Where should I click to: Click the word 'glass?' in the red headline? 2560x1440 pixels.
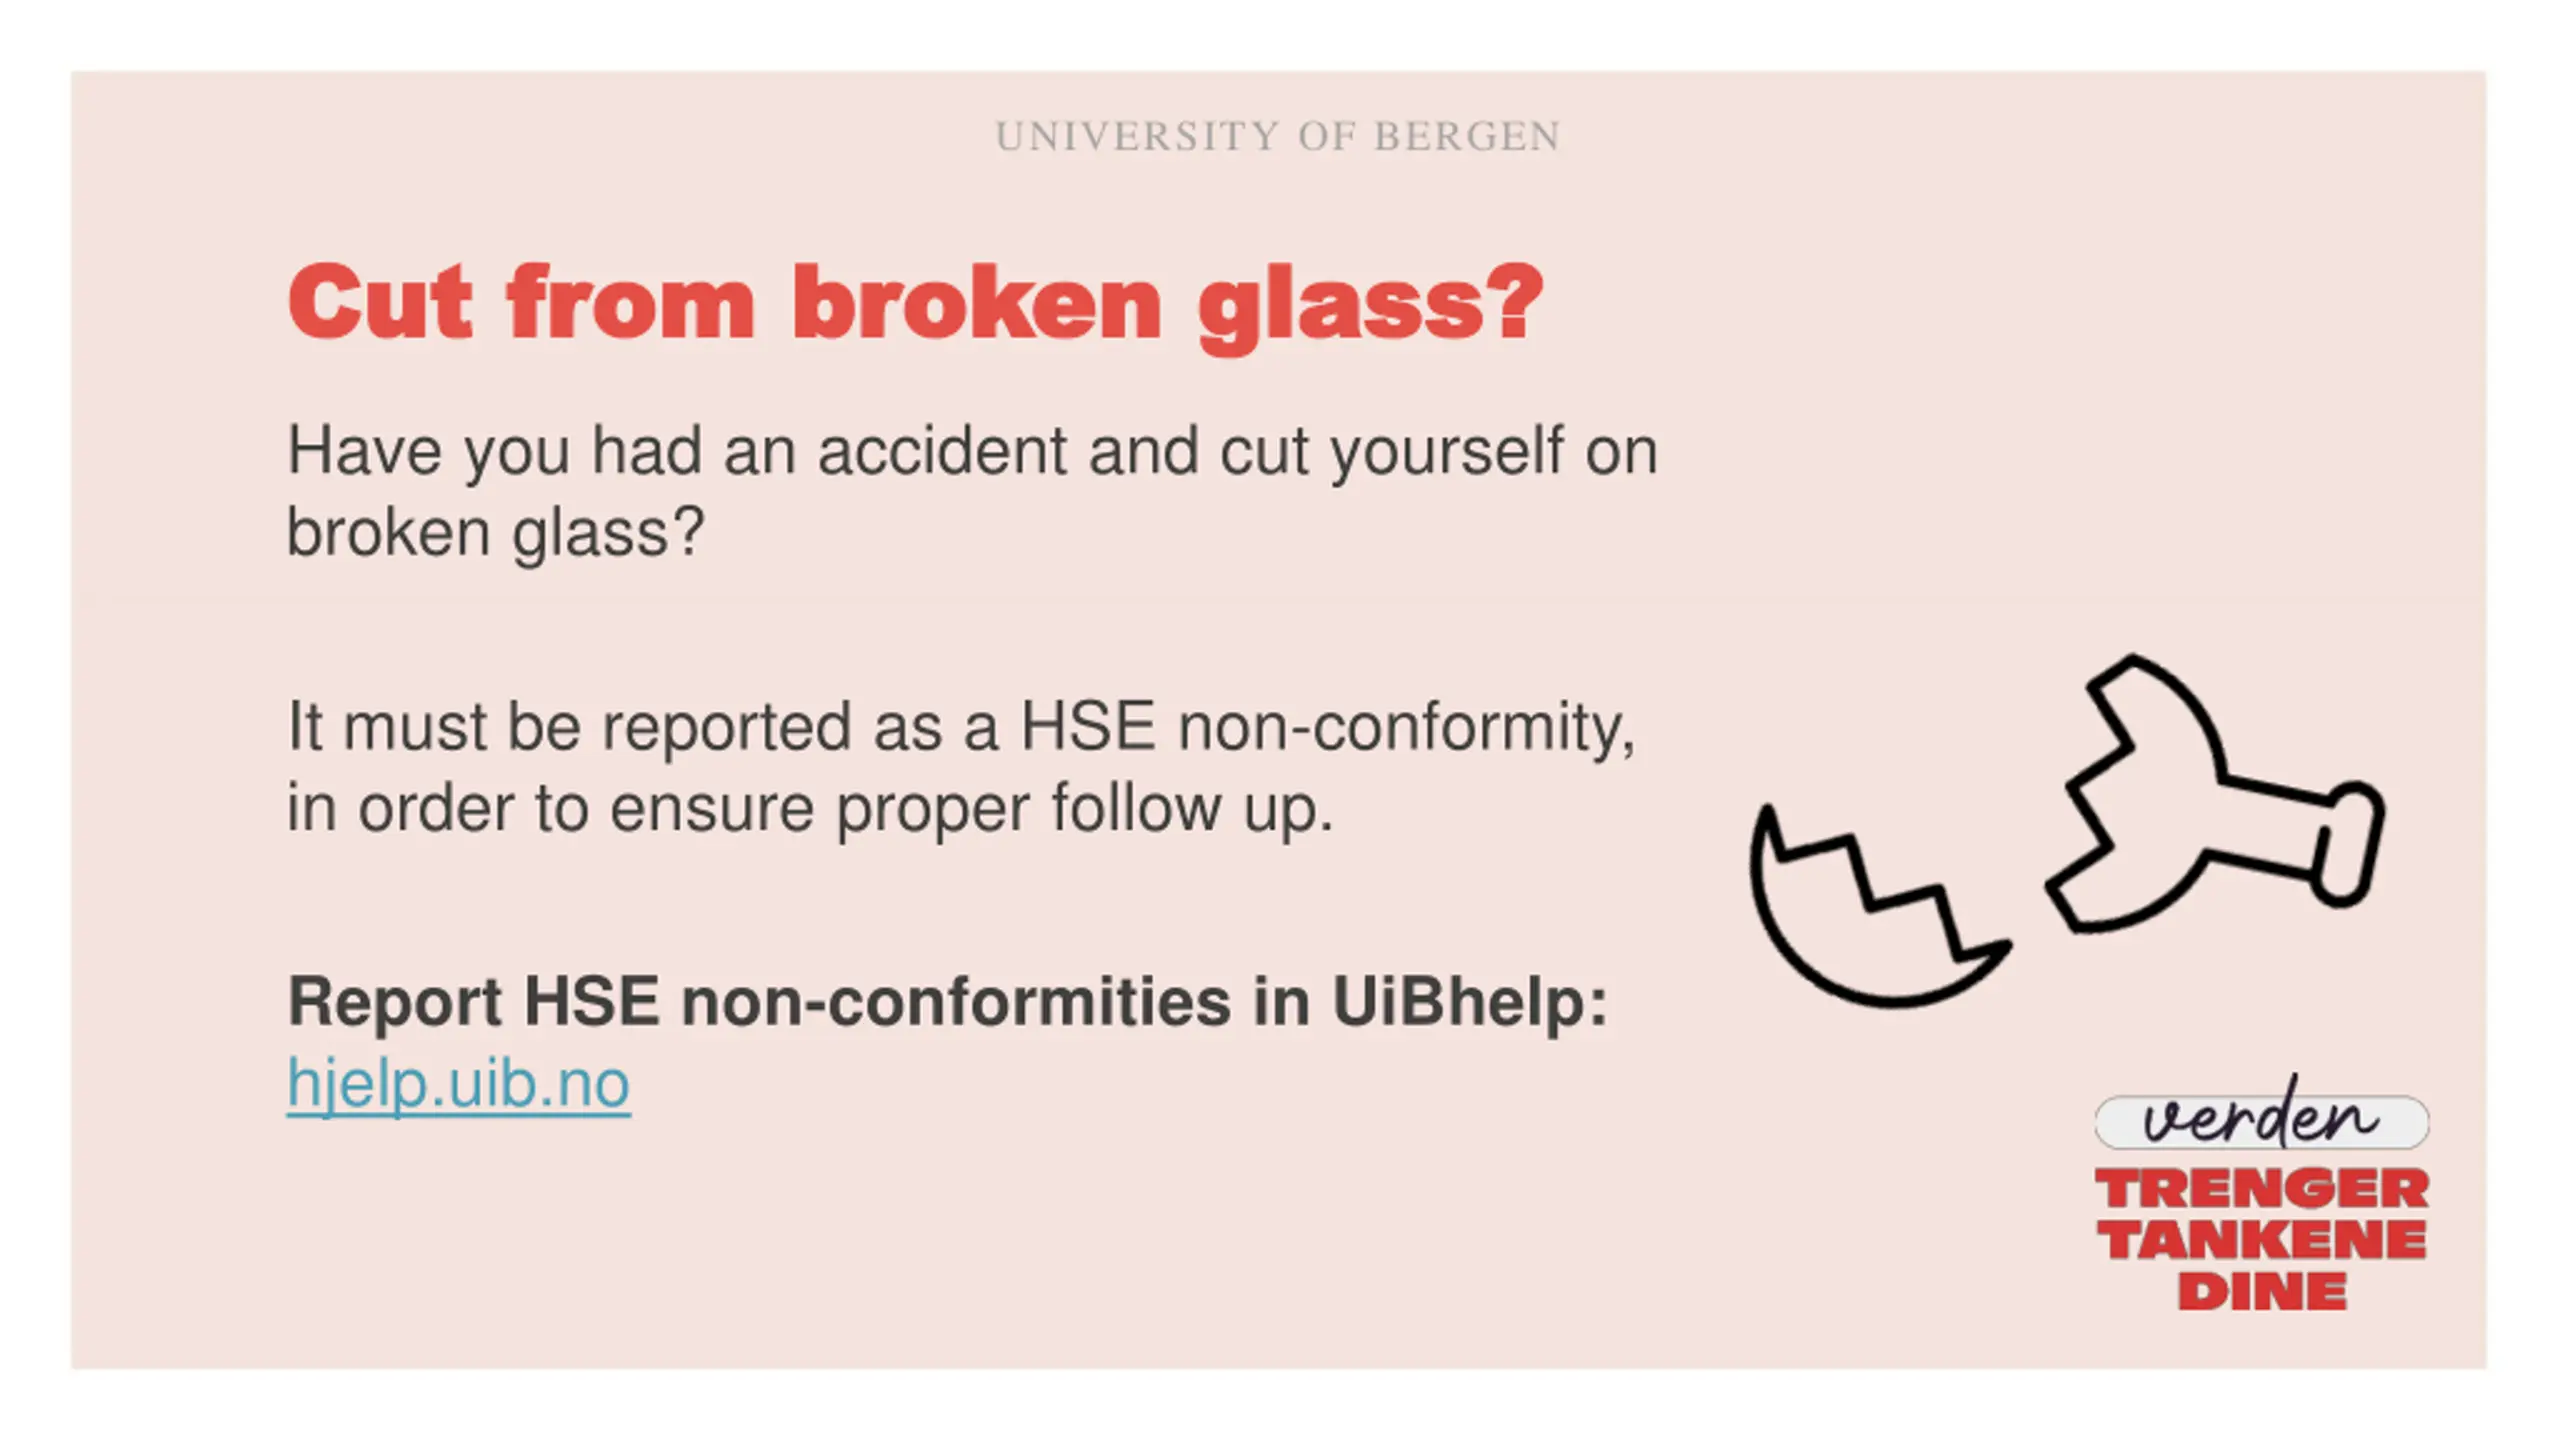[x=1371, y=307]
